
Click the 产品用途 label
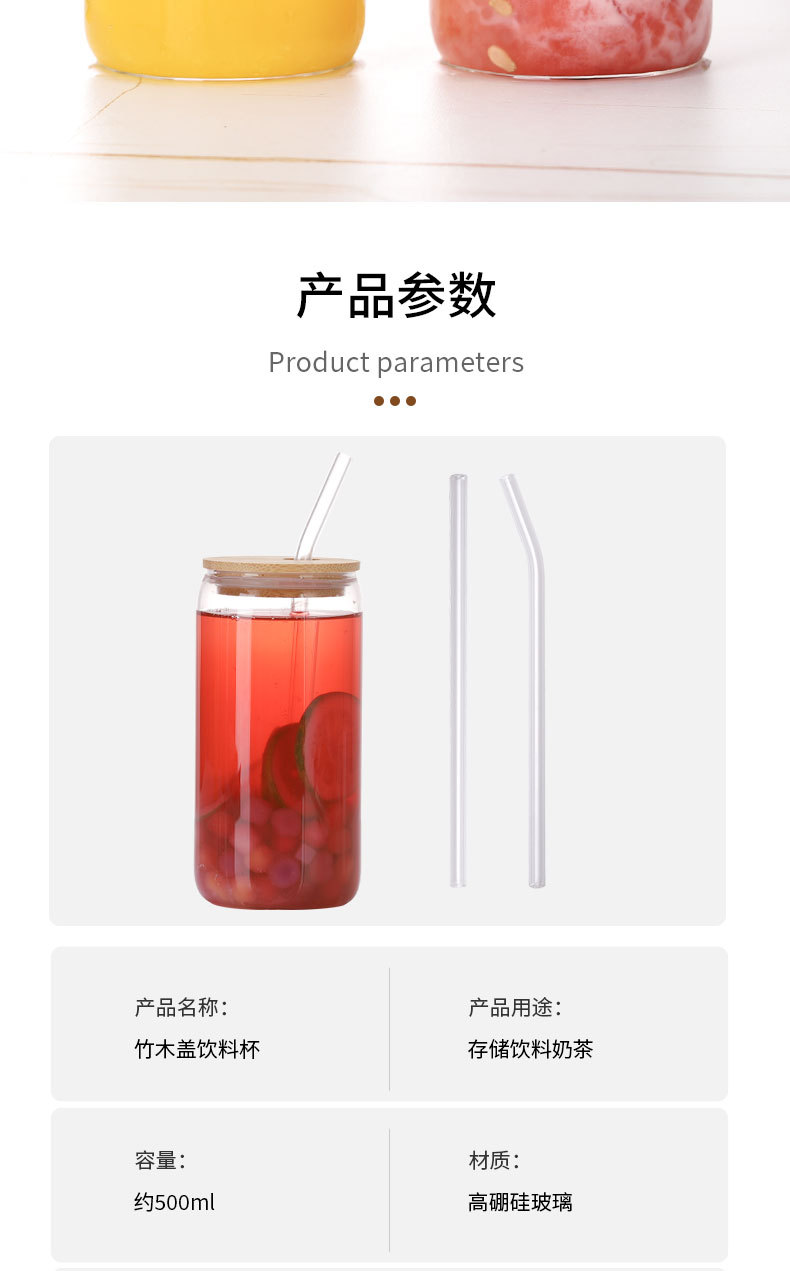[x=515, y=1007]
